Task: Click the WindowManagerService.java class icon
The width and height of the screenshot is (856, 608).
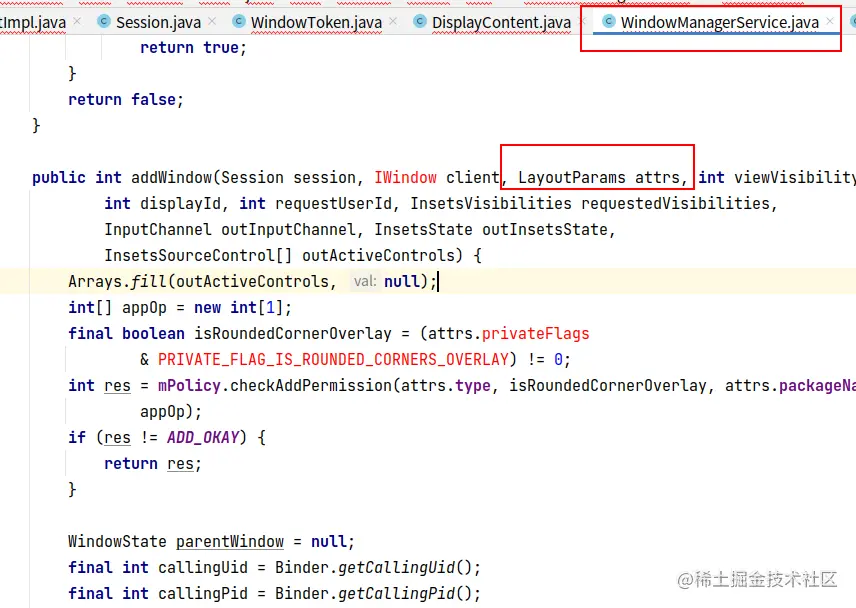Action: [609, 21]
